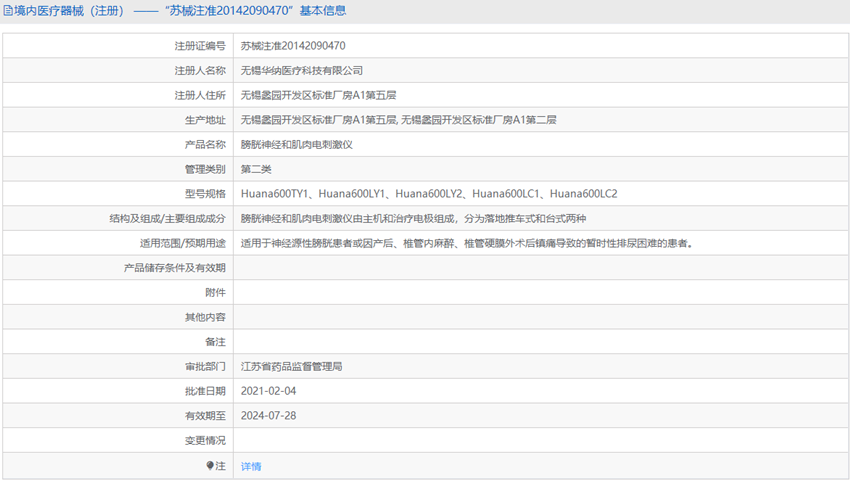This screenshot has height=483, width=850.
Task: Select approving department 江苏省药品监督管理局
Action: coord(291,366)
